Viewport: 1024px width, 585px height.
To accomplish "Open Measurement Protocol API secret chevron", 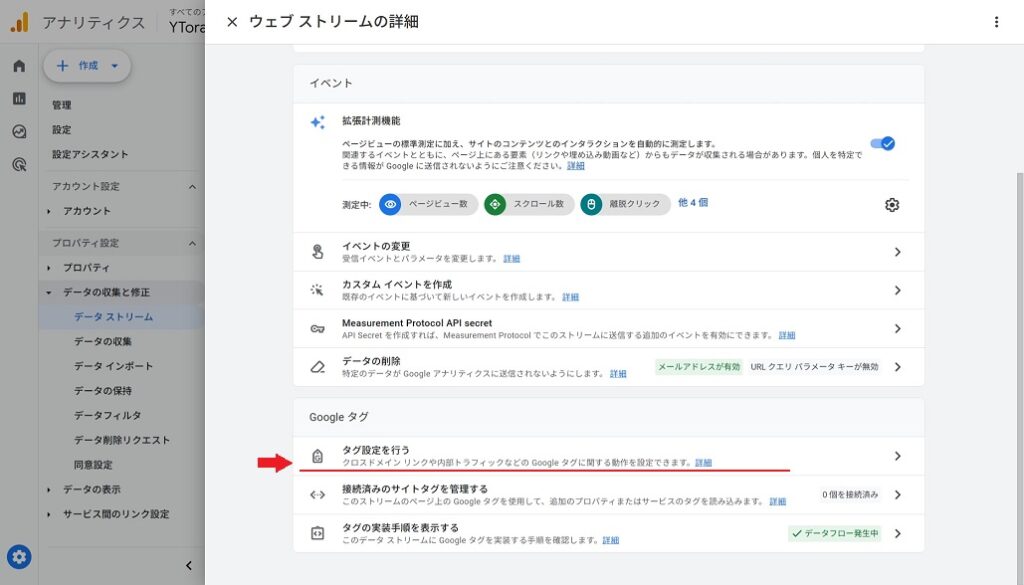I will point(897,328).
